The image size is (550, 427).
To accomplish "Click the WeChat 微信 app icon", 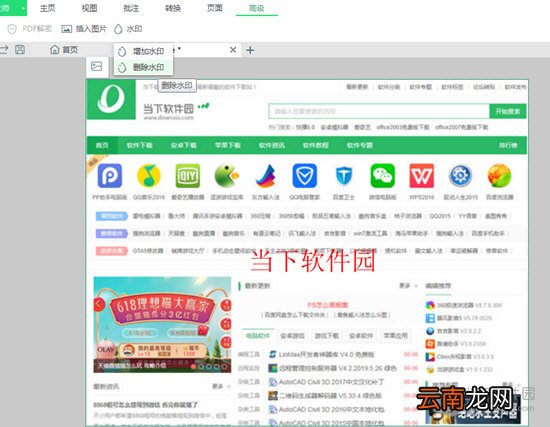I will (x=383, y=176).
